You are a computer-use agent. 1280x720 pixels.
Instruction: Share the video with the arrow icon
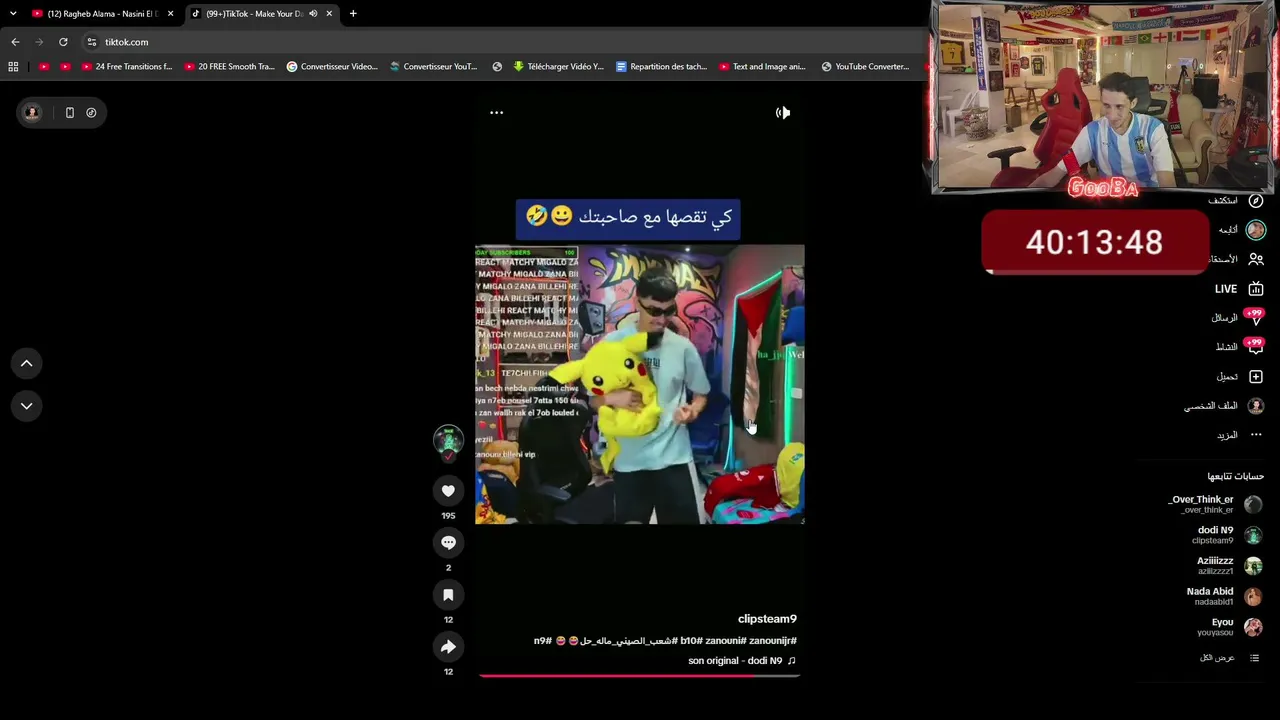pyautogui.click(x=448, y=647)
